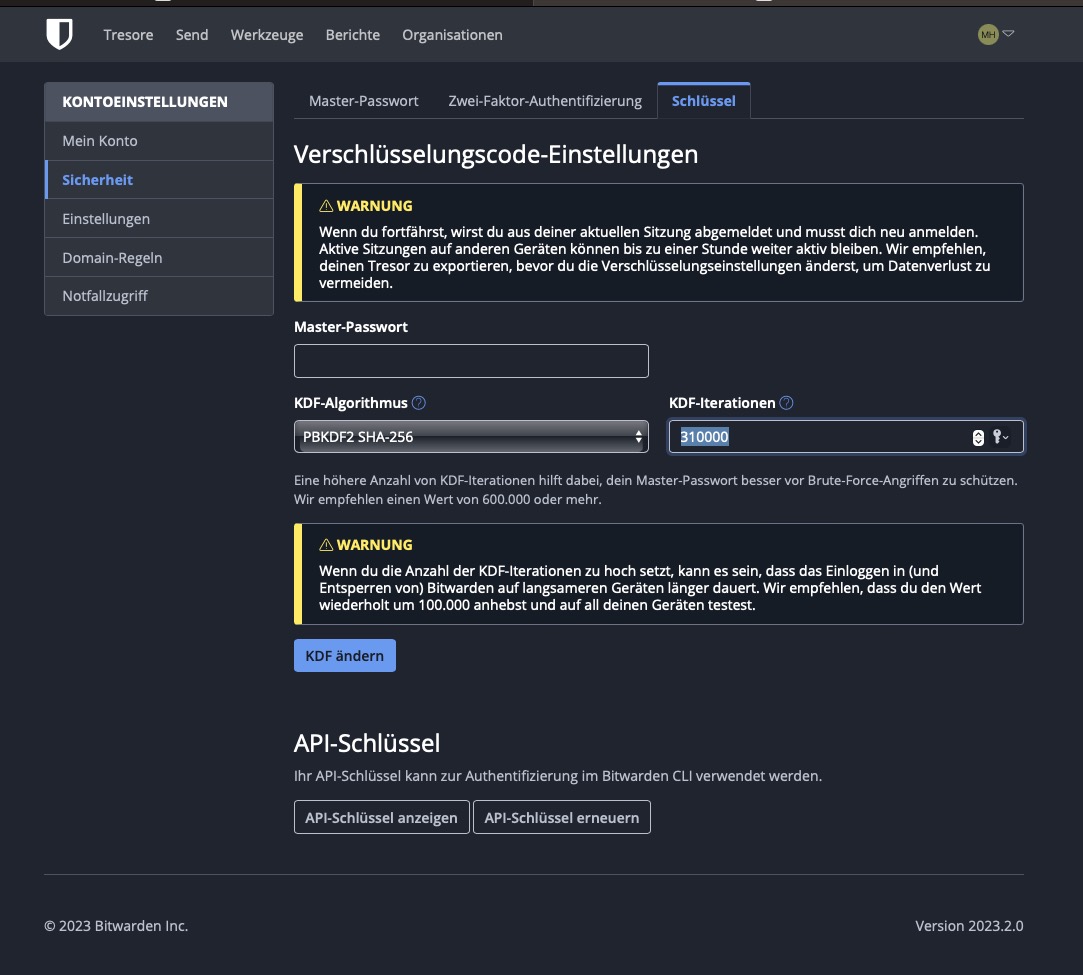The height and width of the screenshot is (975, 1083).
Task: Switch to the Master-Passwort tab
Action: tap(363, 101)
